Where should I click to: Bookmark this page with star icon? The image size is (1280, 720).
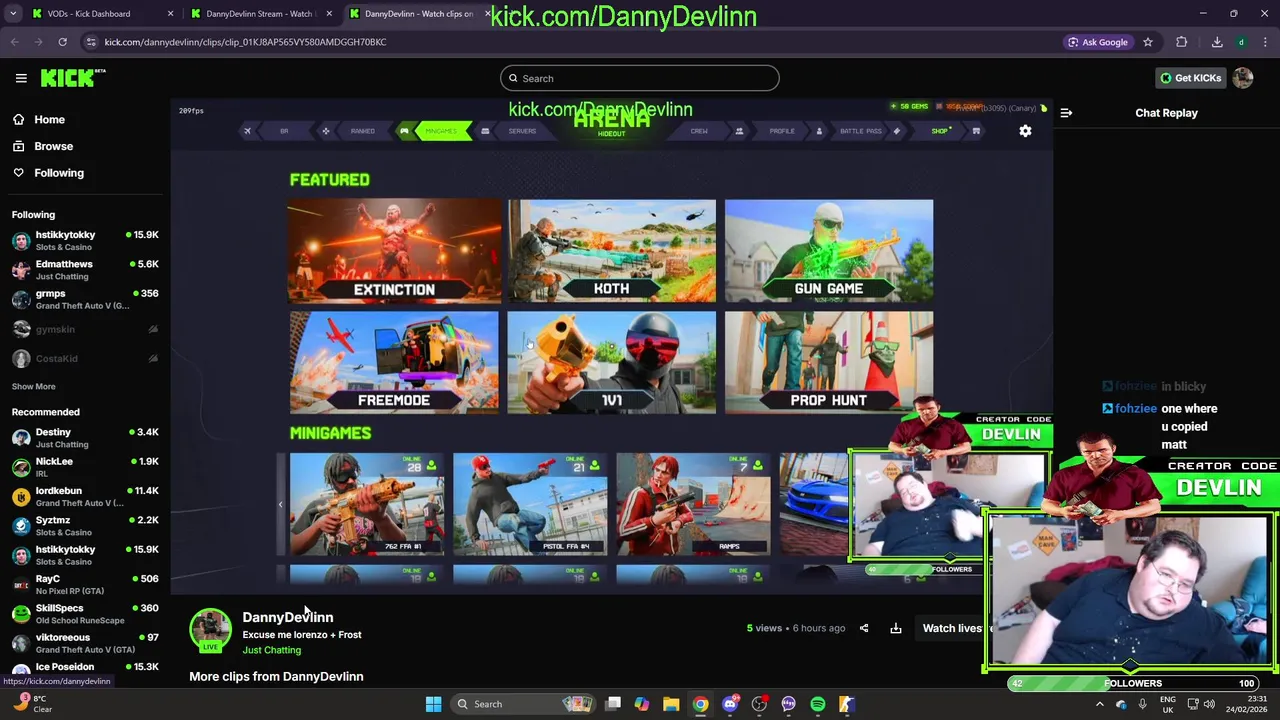[x=1148, y=42]
